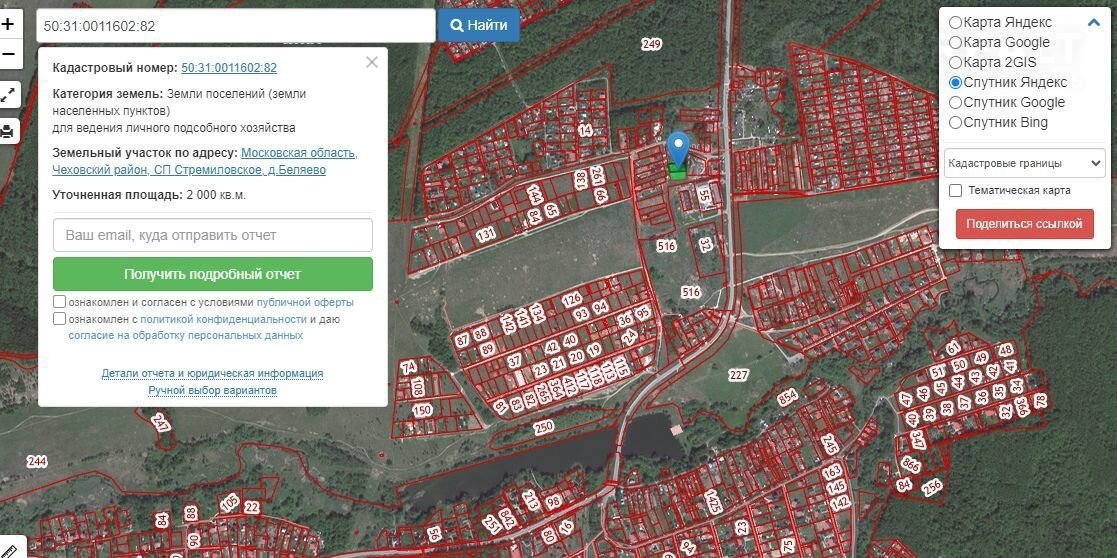The width and height of the screenshot is (1117, 558).
Task: Zoom out the map with minus button
Action: tap(8, 54)
